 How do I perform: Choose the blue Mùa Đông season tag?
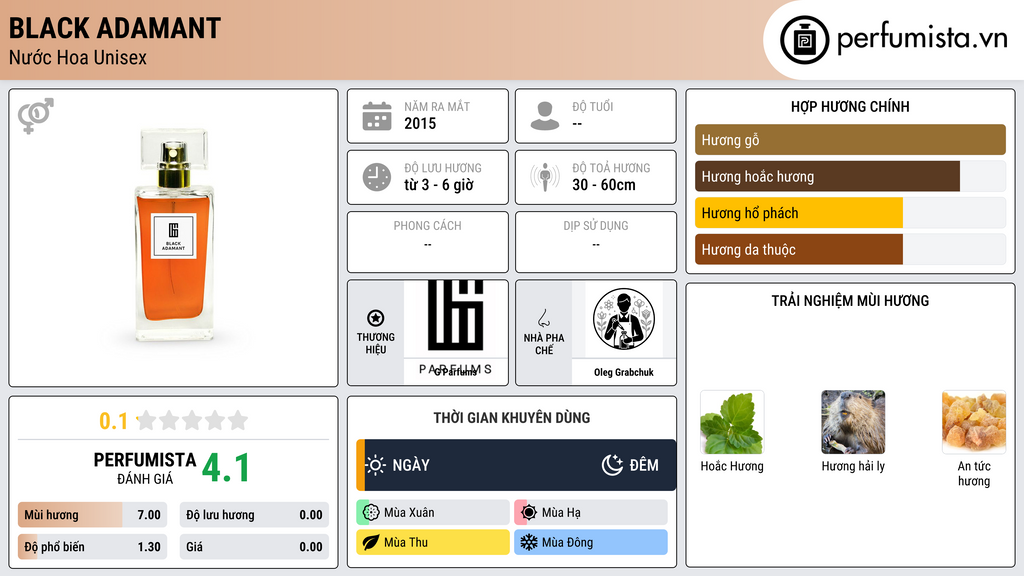click(x=591, y=542)
